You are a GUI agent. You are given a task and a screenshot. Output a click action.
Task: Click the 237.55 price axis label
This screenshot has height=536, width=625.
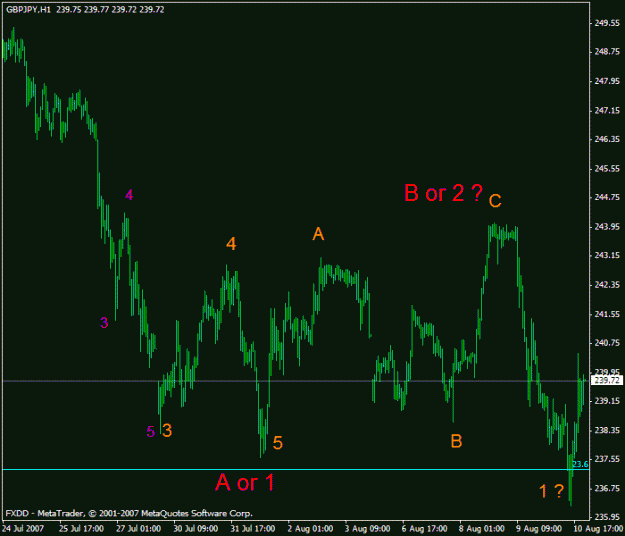607,459
